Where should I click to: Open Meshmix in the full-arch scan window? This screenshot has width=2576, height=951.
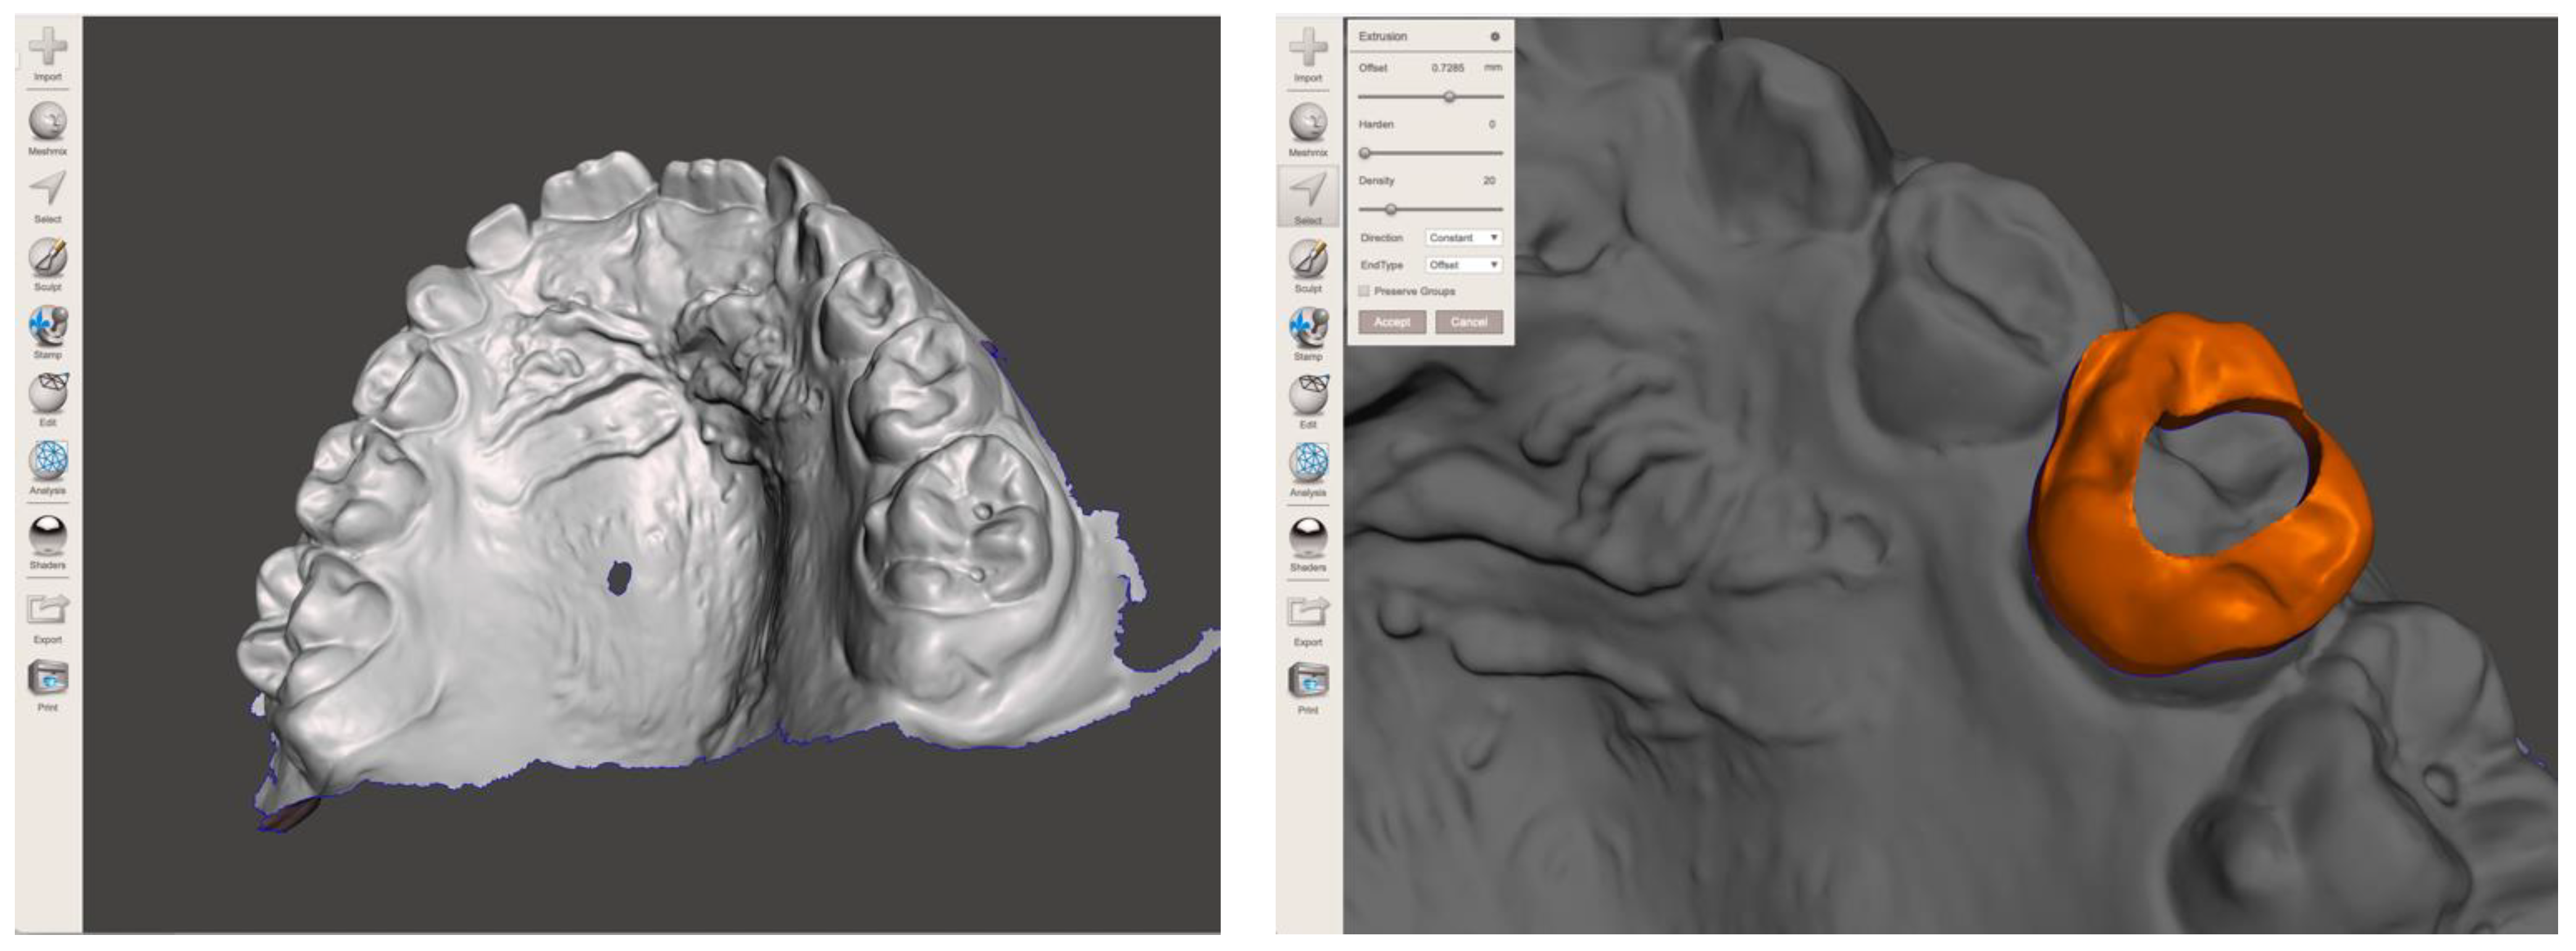tap(47, 122)
